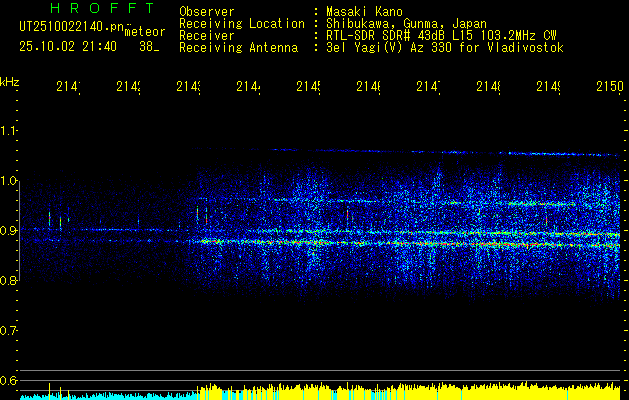
Task: Click the cyan signal-level bars at bottom
Action: coord(108,396)
